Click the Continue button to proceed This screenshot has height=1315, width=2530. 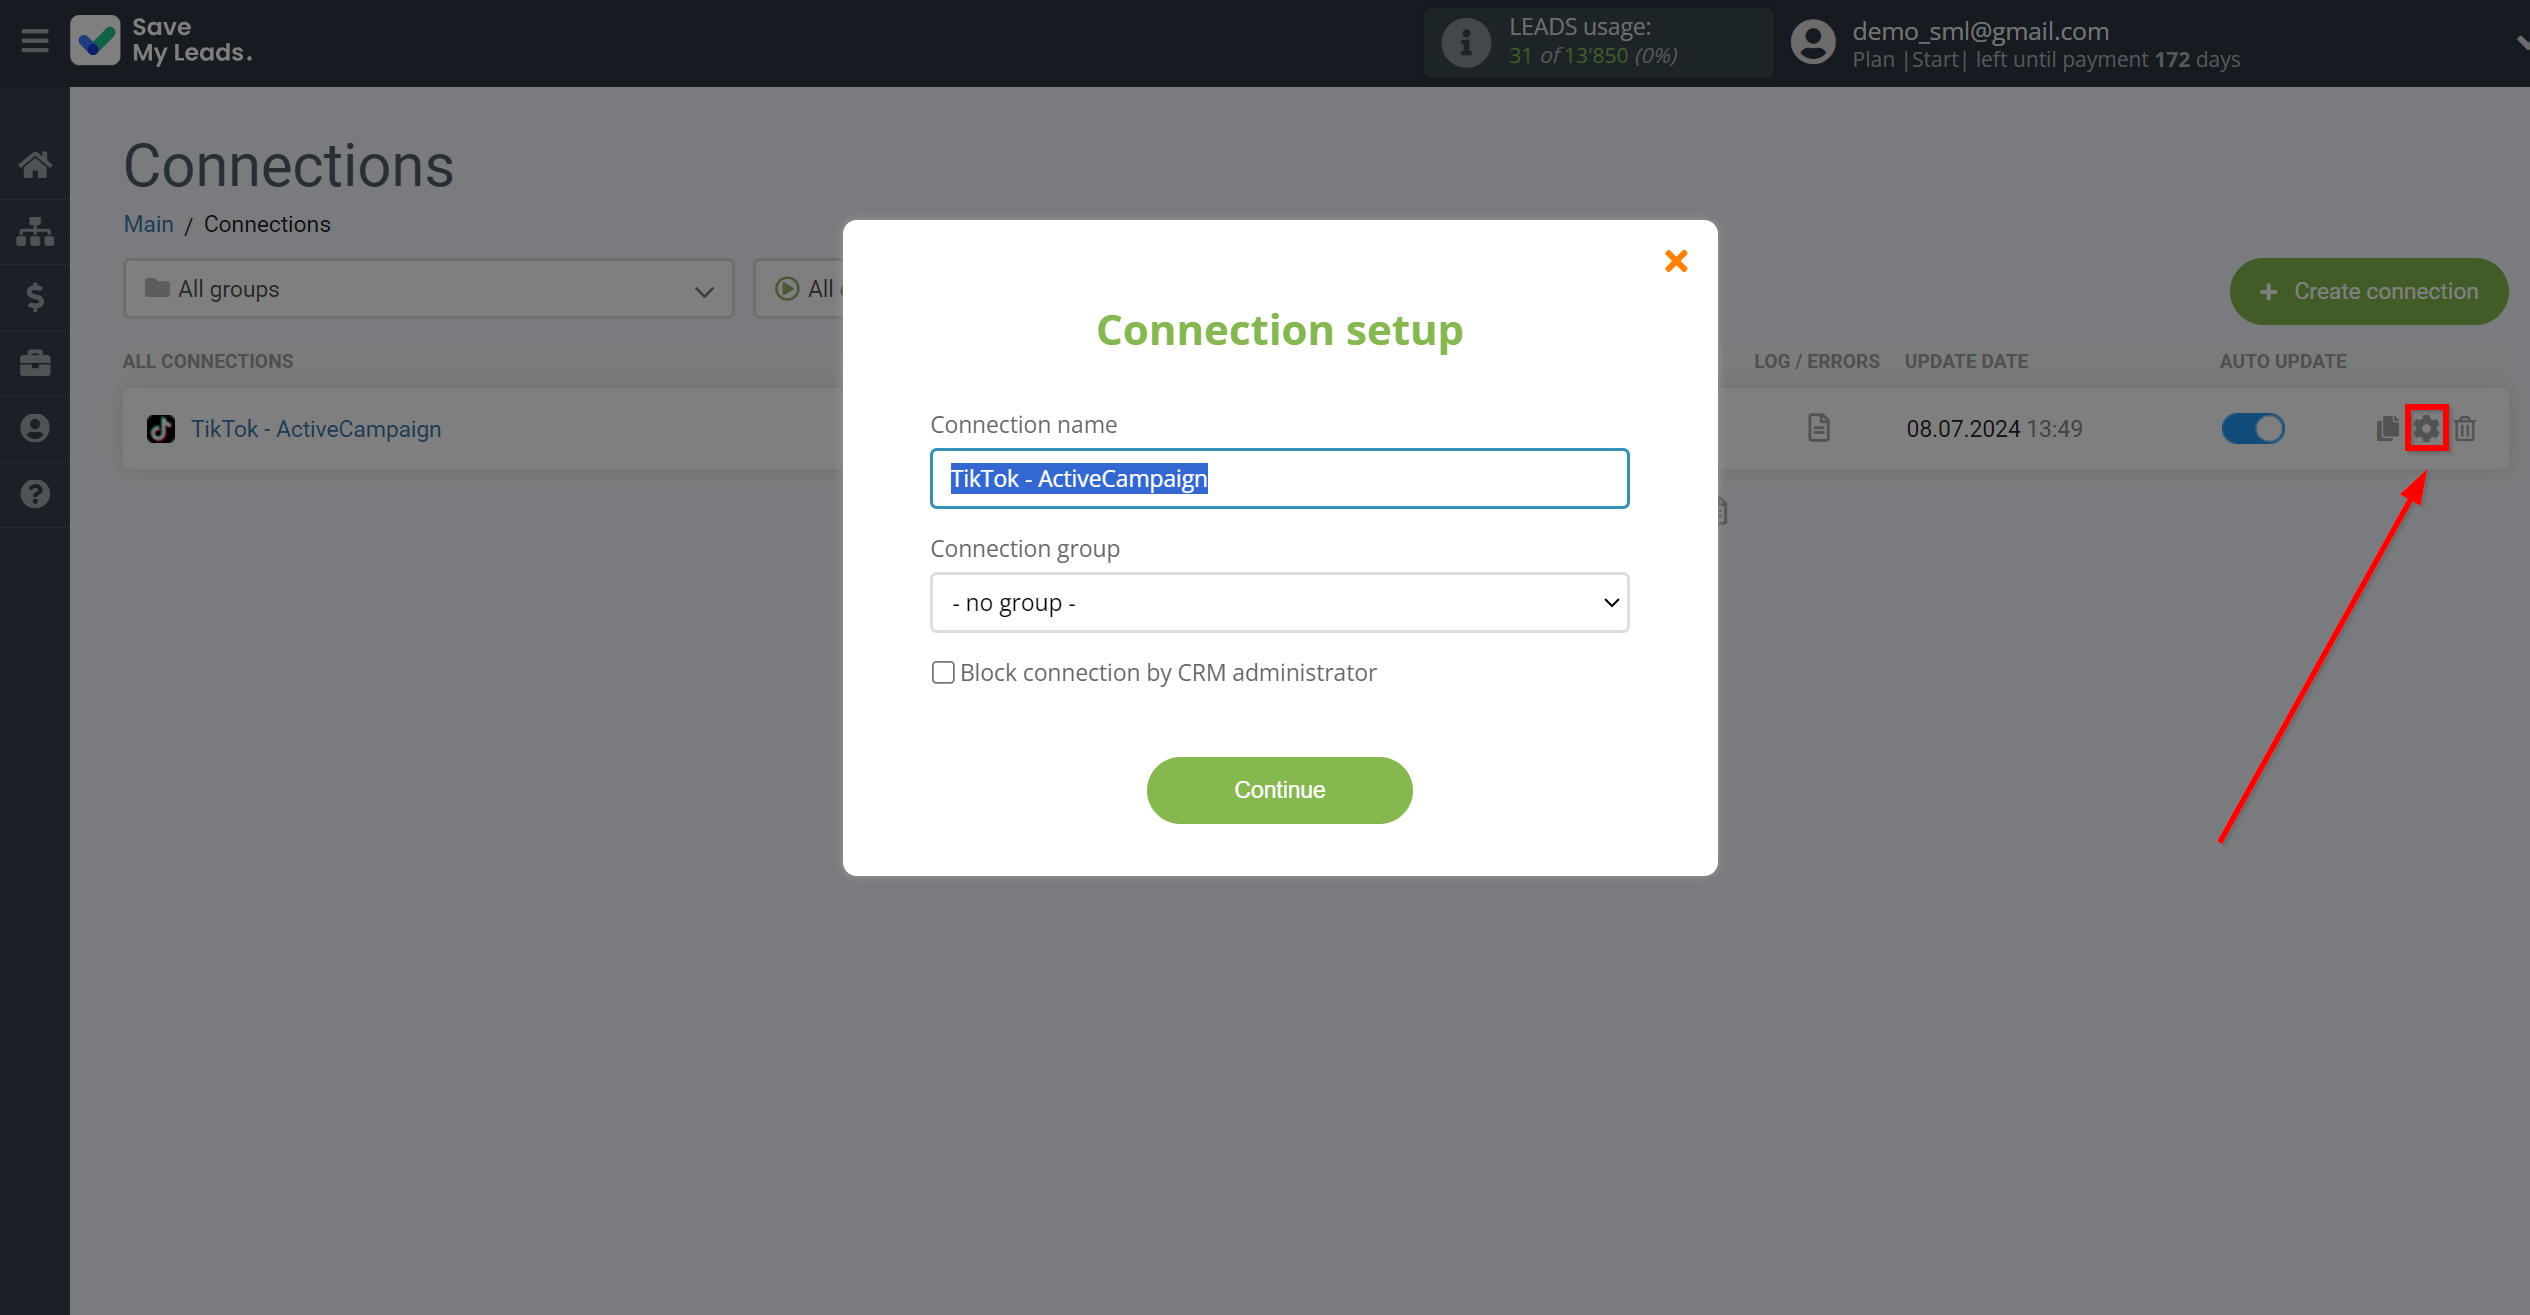coord(1280,790)
